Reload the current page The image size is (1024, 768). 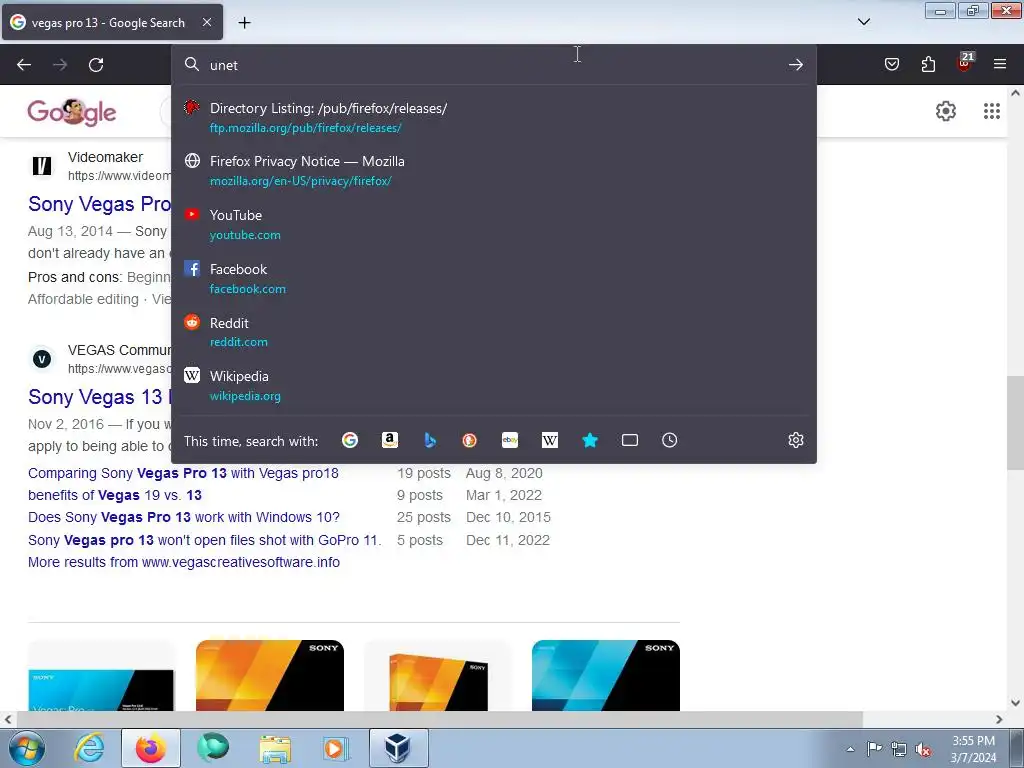click(96, 65)
